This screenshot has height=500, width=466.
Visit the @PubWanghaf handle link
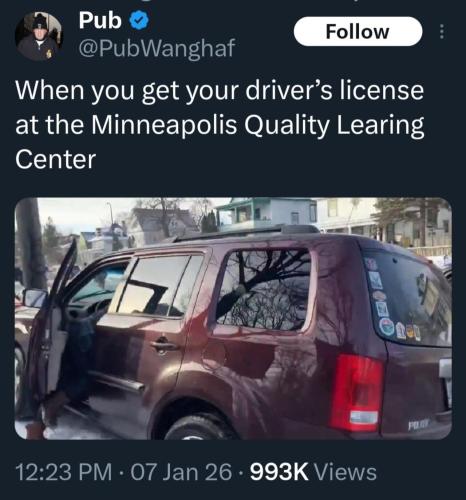coord(157,48)
